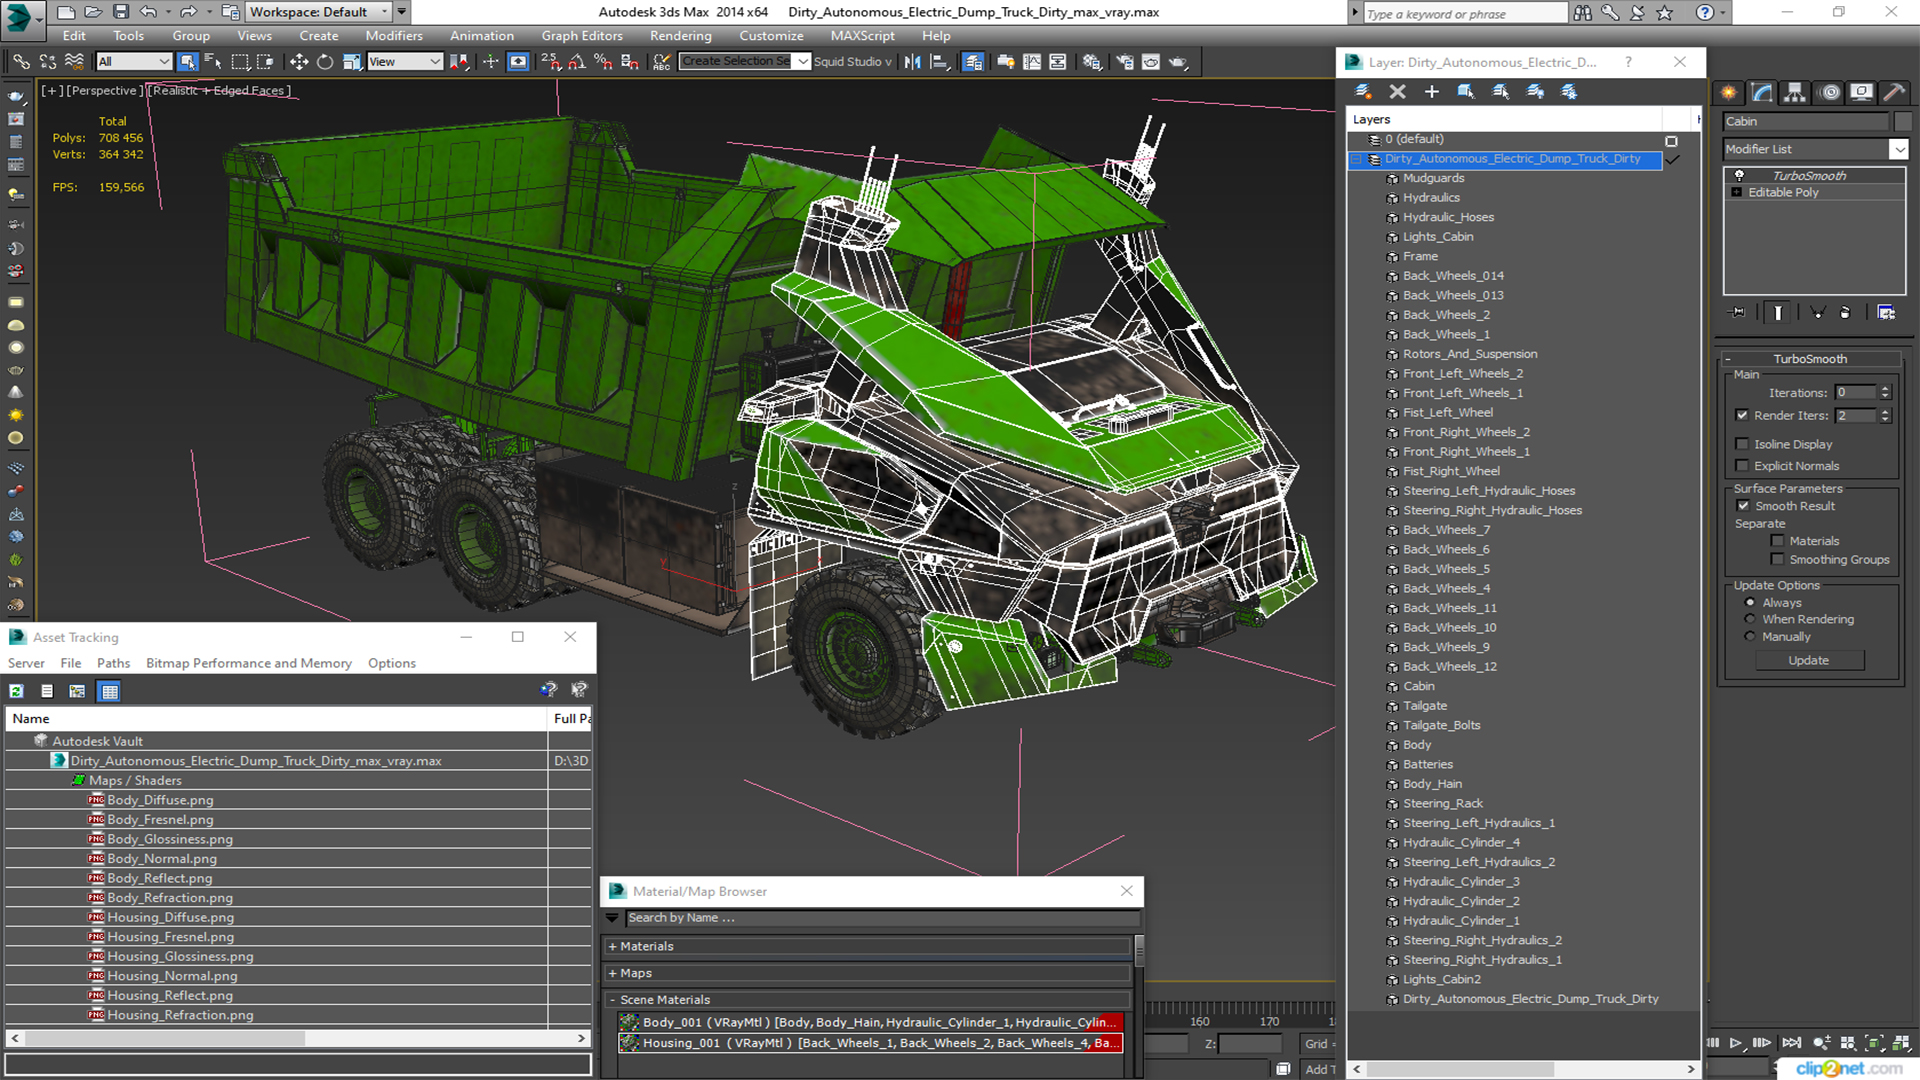The width and height of the screenshot is (1920, 1080).
Task: Click the Align tool icon
Action: coord(939,62)
